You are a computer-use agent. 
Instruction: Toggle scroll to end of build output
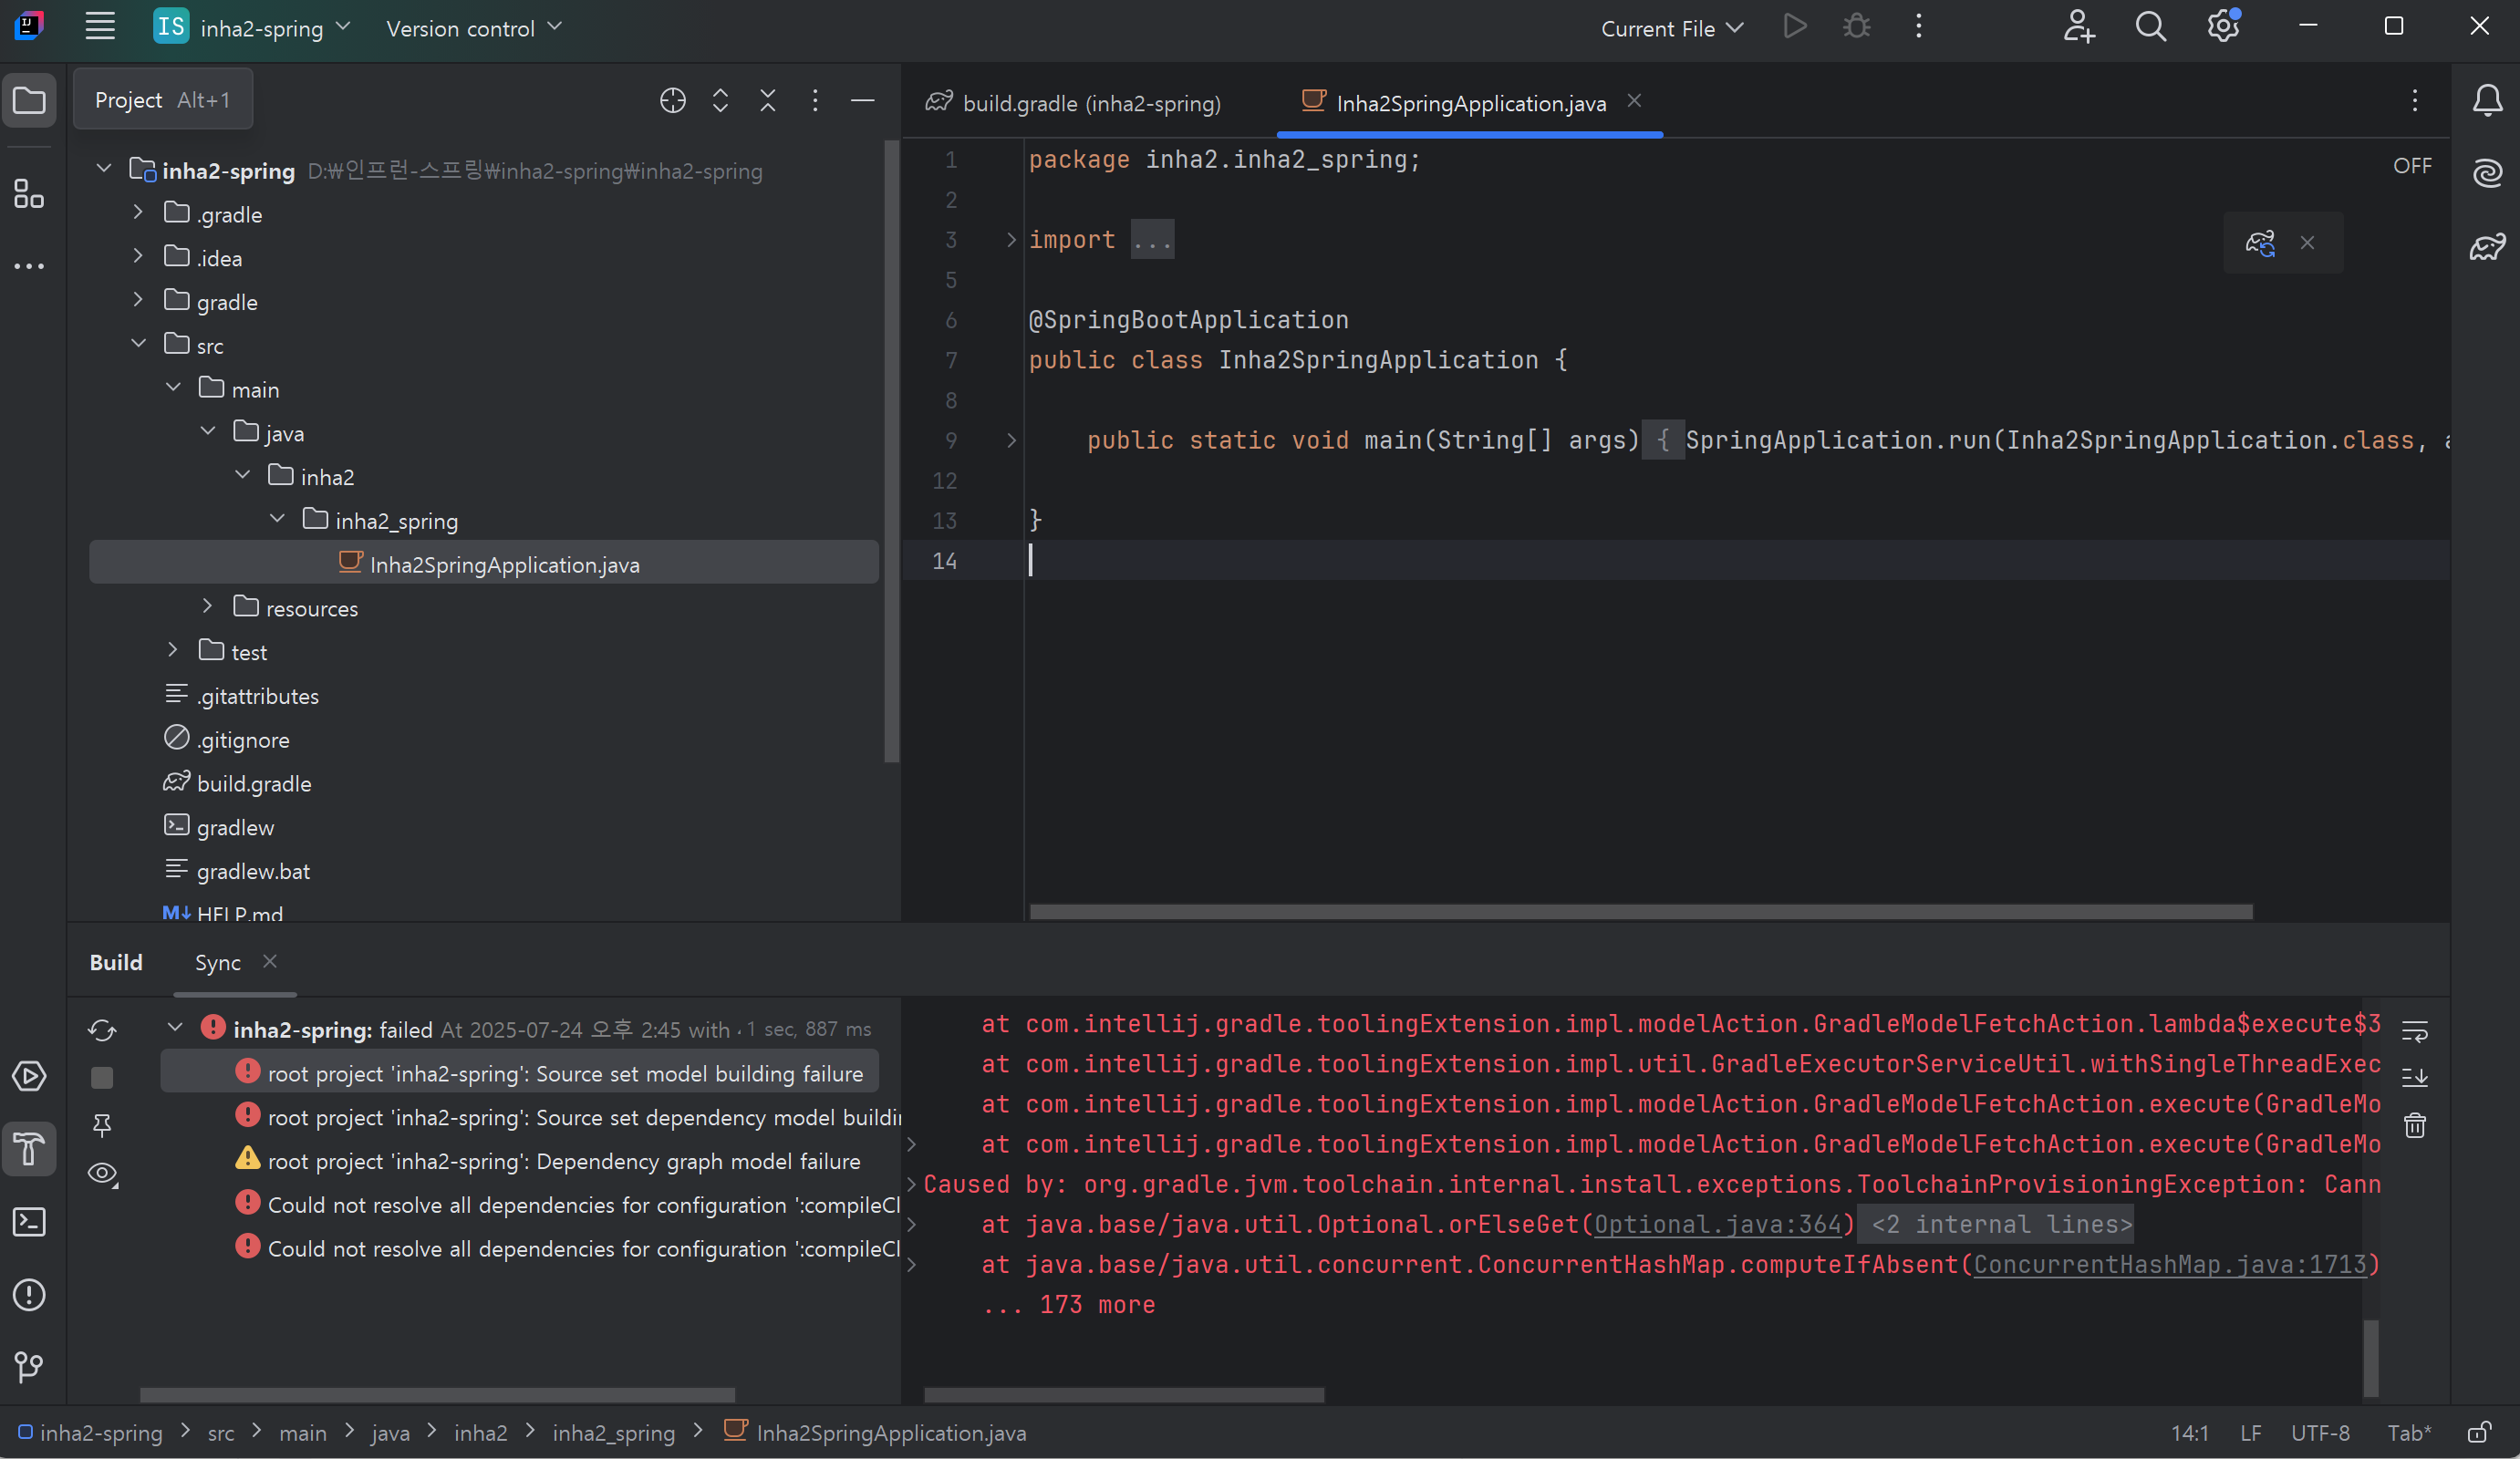pyautogui.click(x=2415, y=1077)
